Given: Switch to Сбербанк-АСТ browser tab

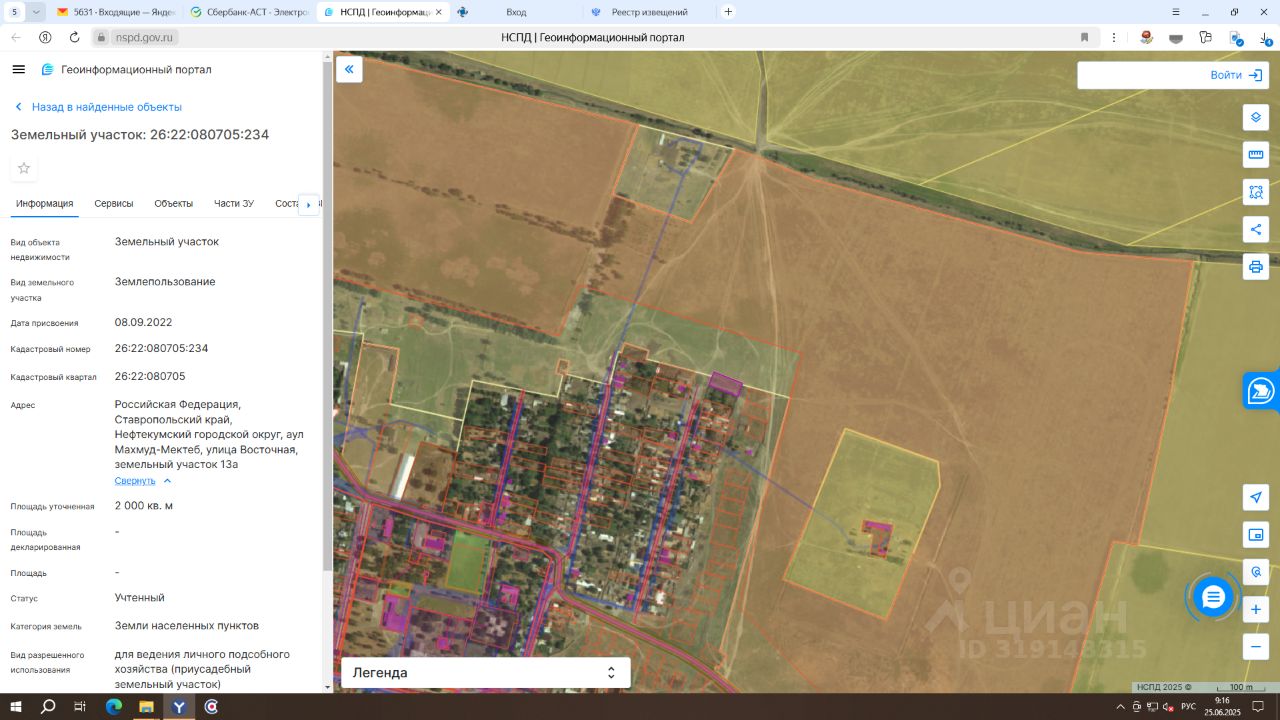Looking at the screenshot, I should 250,12.
